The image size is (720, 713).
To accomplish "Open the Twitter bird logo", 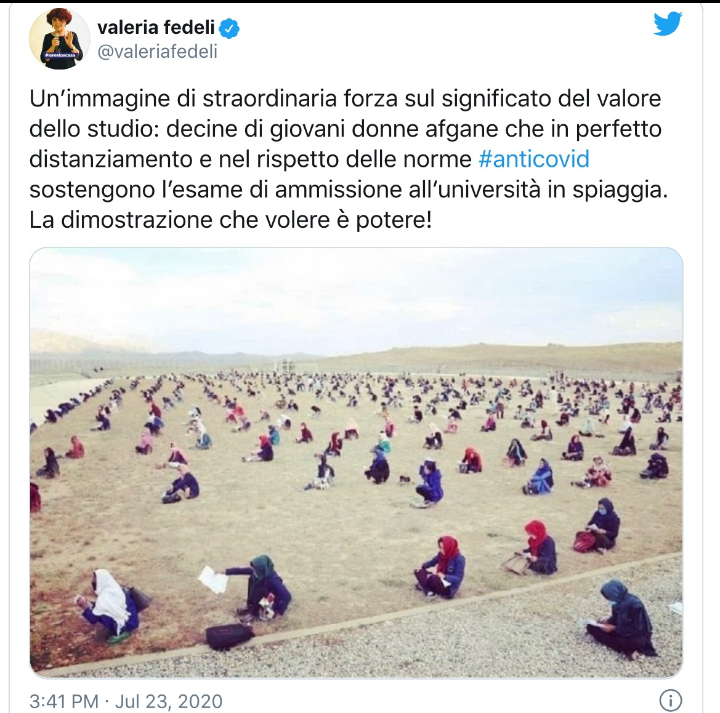I will 668,24.
